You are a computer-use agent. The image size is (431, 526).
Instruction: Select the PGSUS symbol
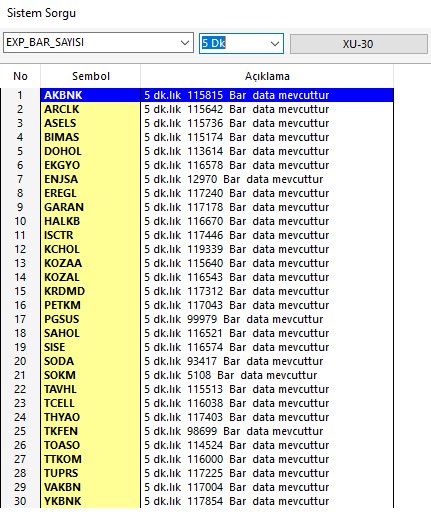(62, 319)
